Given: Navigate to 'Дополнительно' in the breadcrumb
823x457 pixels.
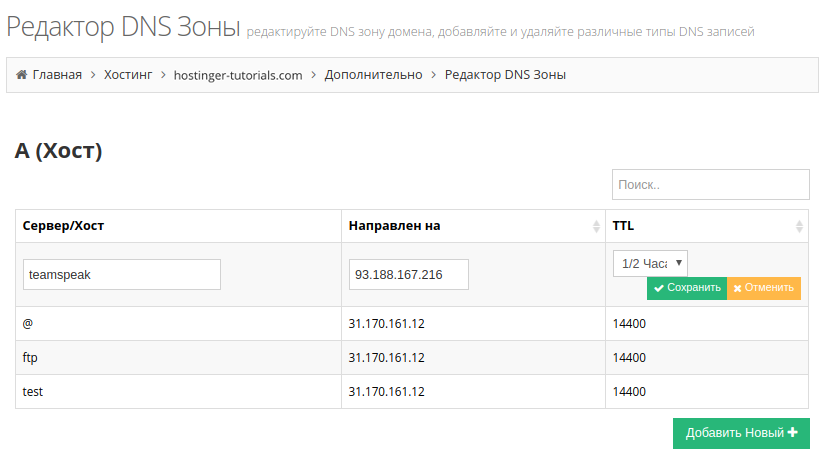Looking at the screenshot, I should coord(373,75).
